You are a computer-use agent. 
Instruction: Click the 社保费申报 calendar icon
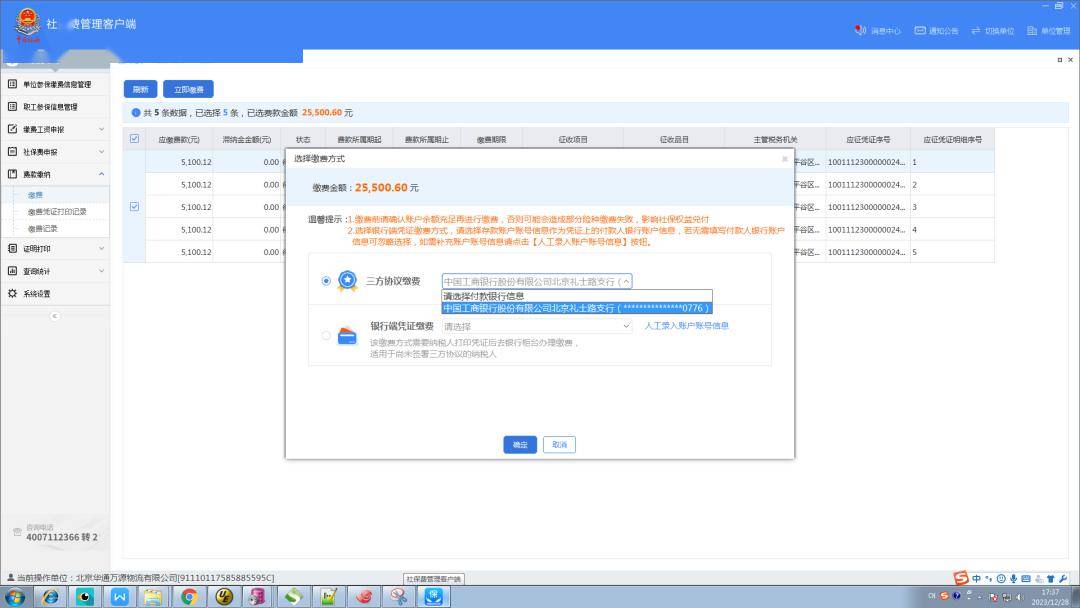click(12, 151)
